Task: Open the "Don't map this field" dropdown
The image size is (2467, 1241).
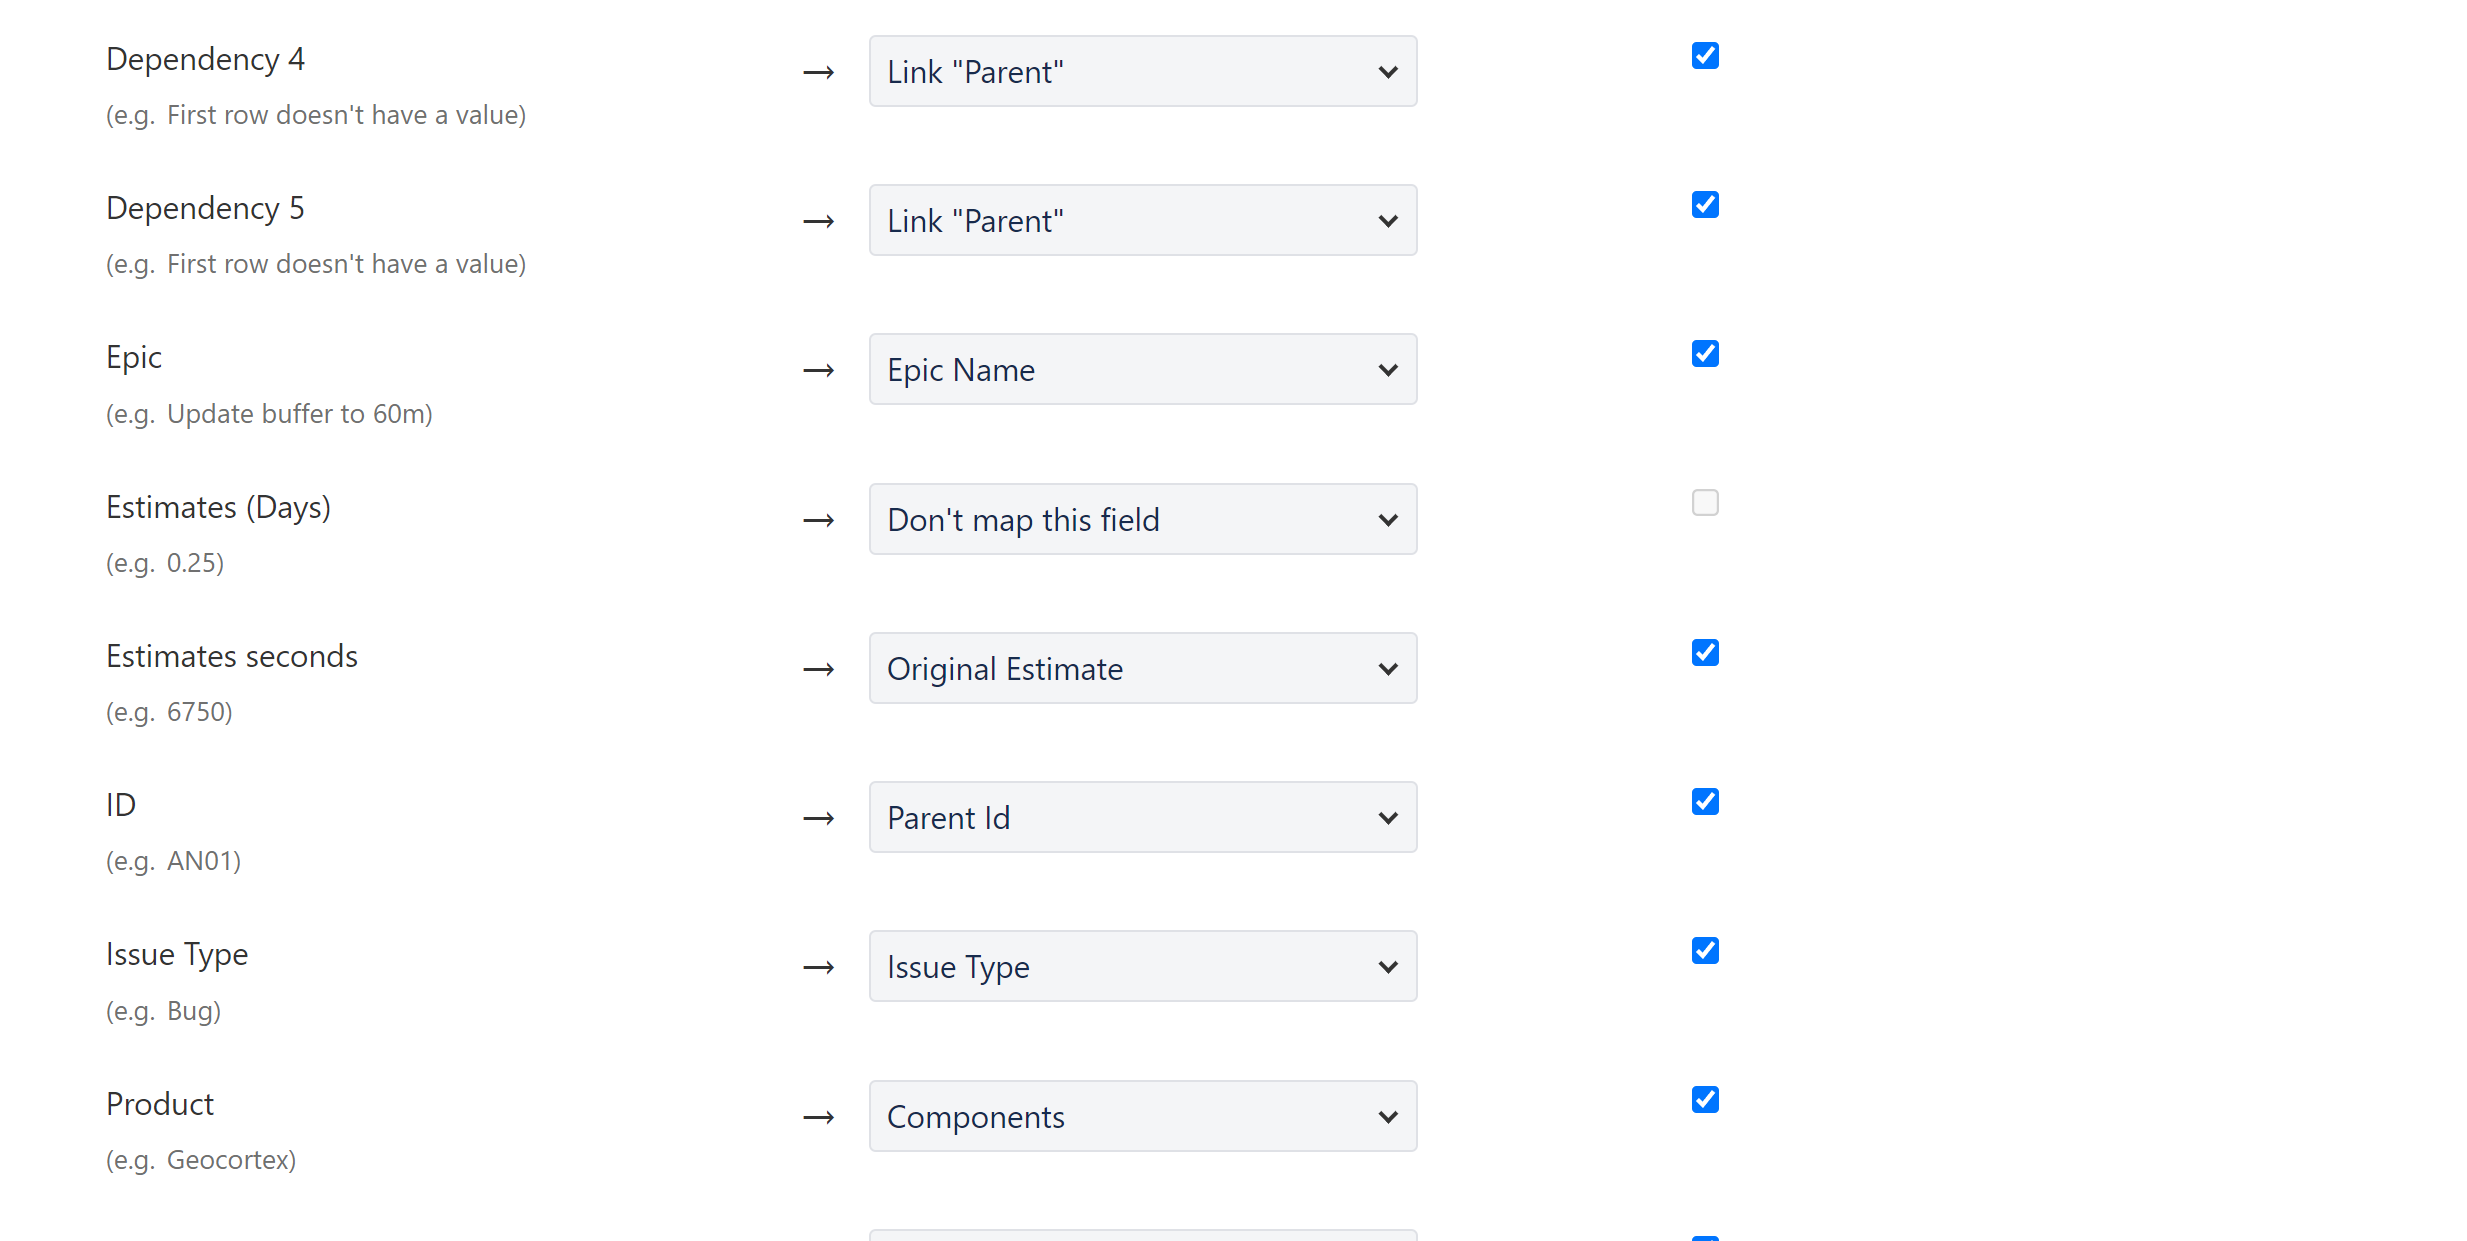Action: tap(1143, 519)
